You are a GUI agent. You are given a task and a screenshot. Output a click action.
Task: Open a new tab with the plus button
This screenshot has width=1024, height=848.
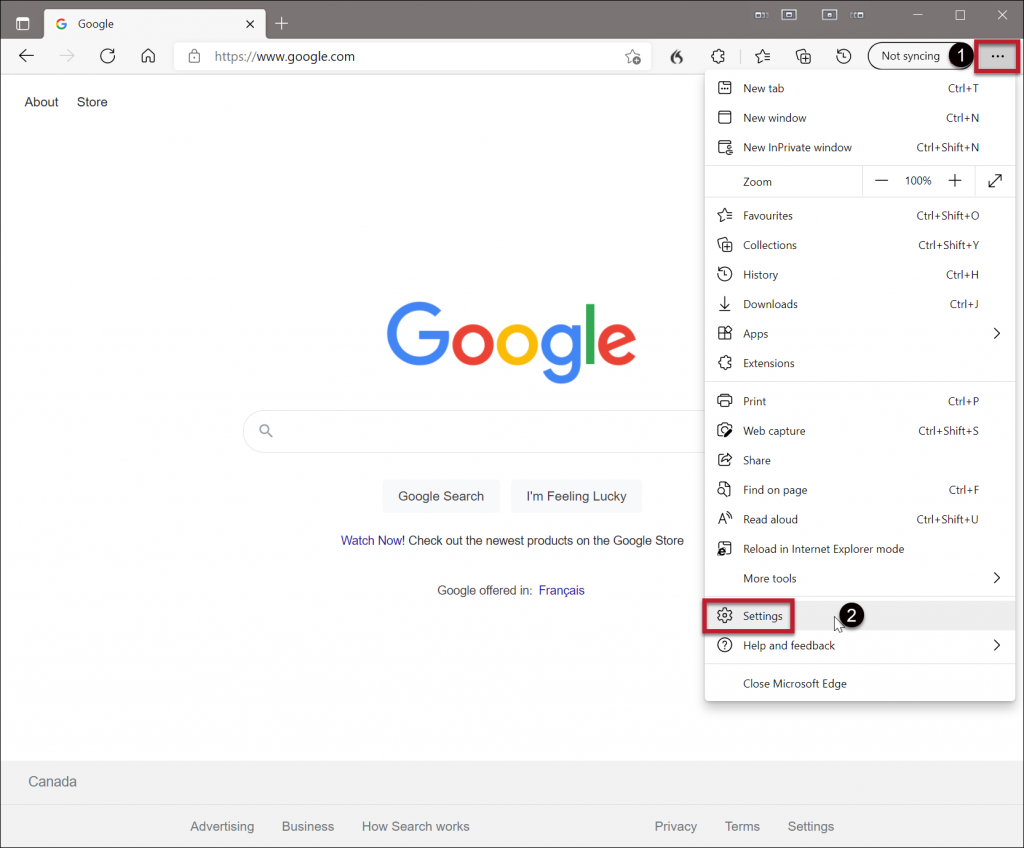coord(281,24)
